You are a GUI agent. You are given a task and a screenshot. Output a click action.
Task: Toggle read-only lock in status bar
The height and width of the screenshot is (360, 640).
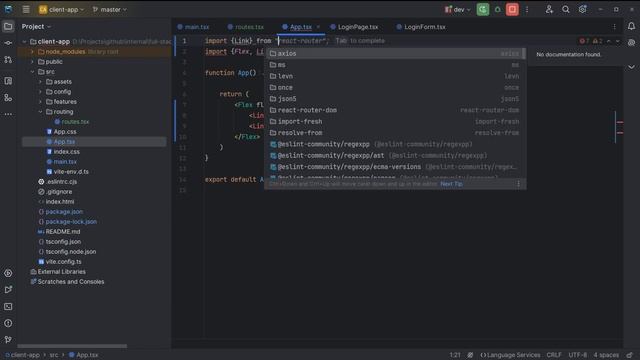[x=630, y=355]
